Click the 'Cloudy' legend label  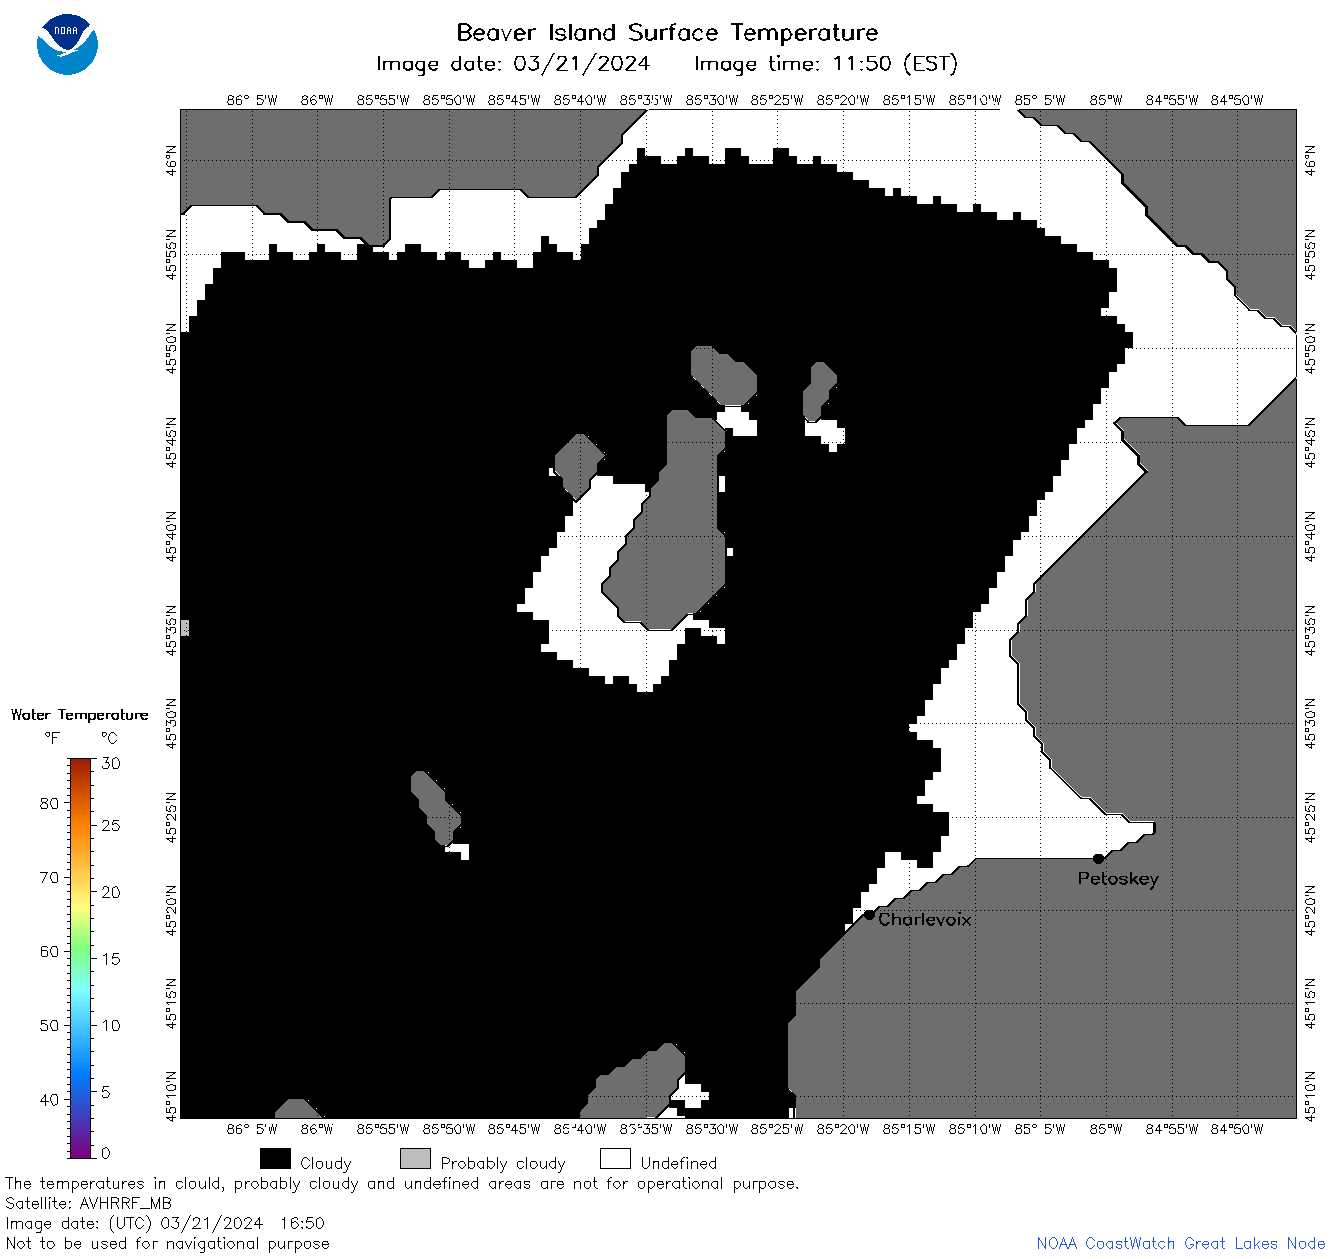(x=326, y=1163)
